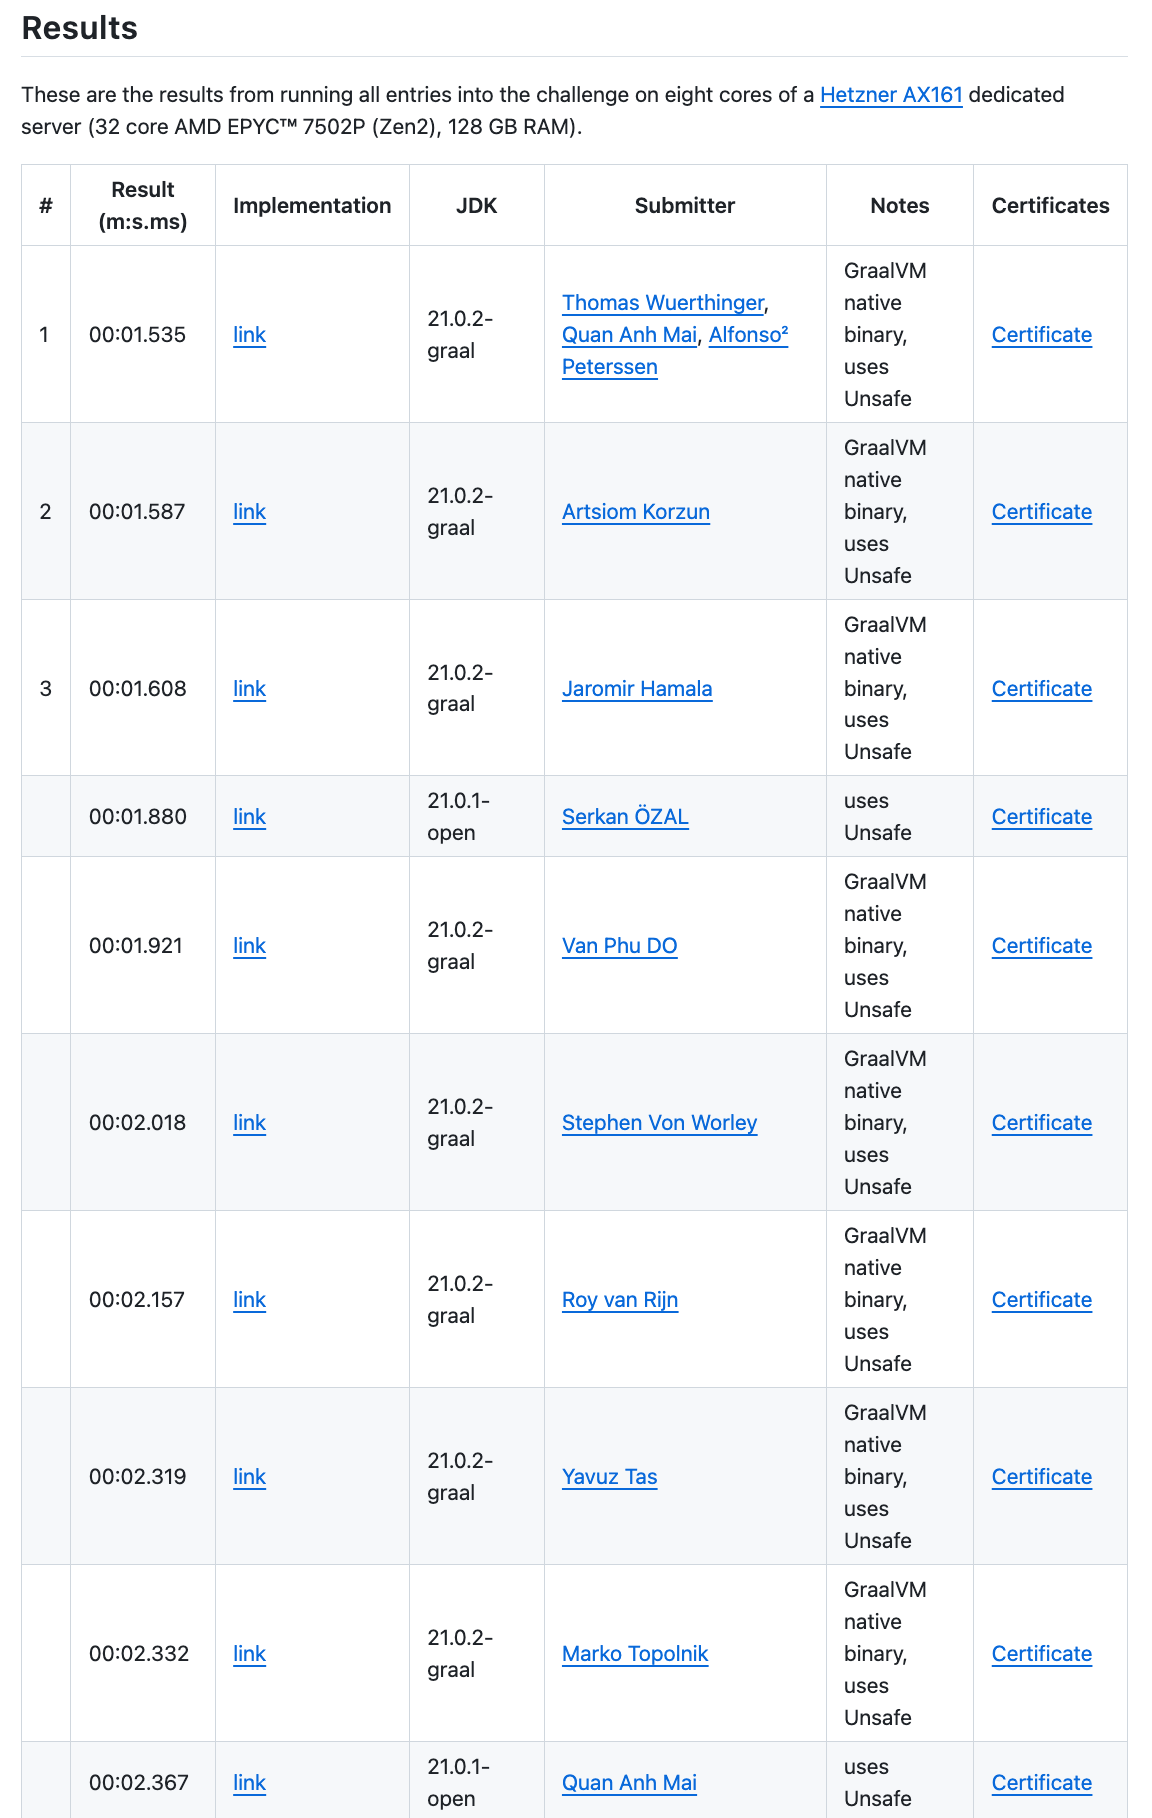Open Yavuz Tas's profile link
Screen dimensions: 1152x1818
point(610,1477)
